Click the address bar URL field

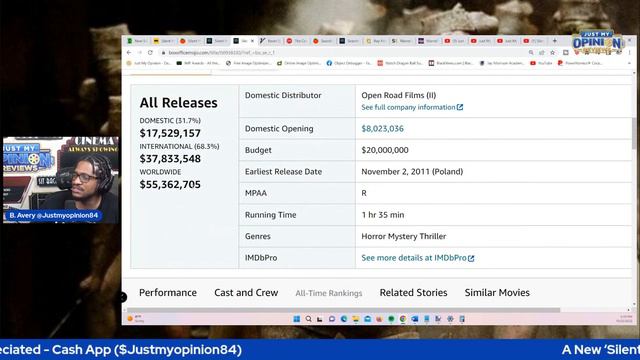pos(343,53)
